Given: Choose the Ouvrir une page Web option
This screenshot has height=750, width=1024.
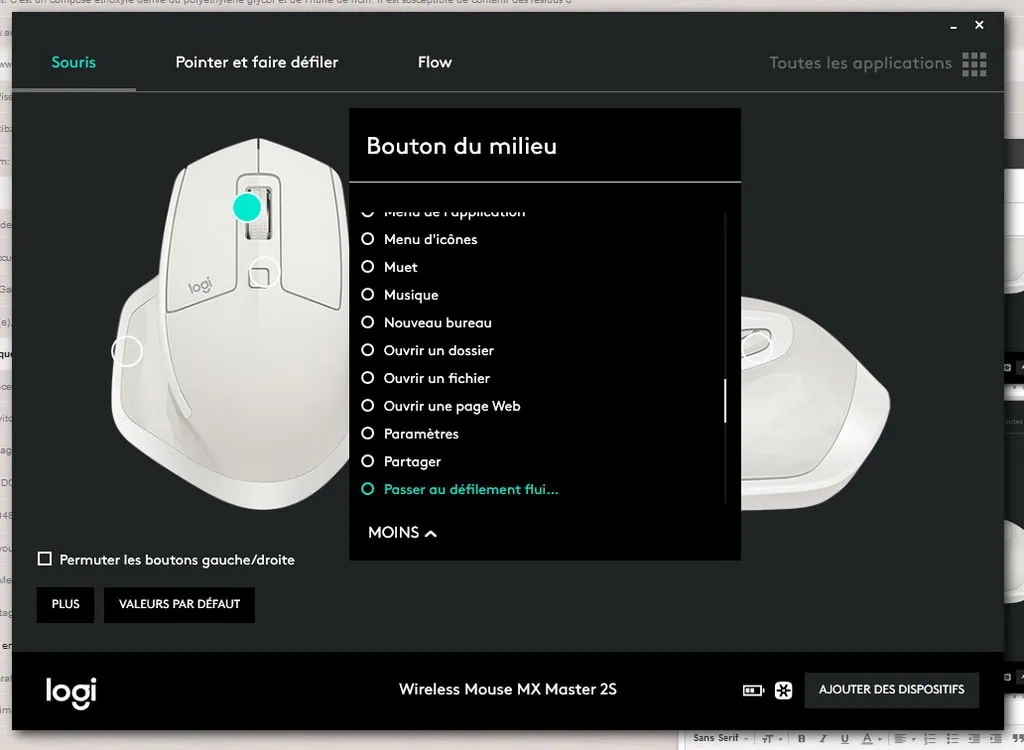Looking at the screenshot, I should click(x=441, y=406).
